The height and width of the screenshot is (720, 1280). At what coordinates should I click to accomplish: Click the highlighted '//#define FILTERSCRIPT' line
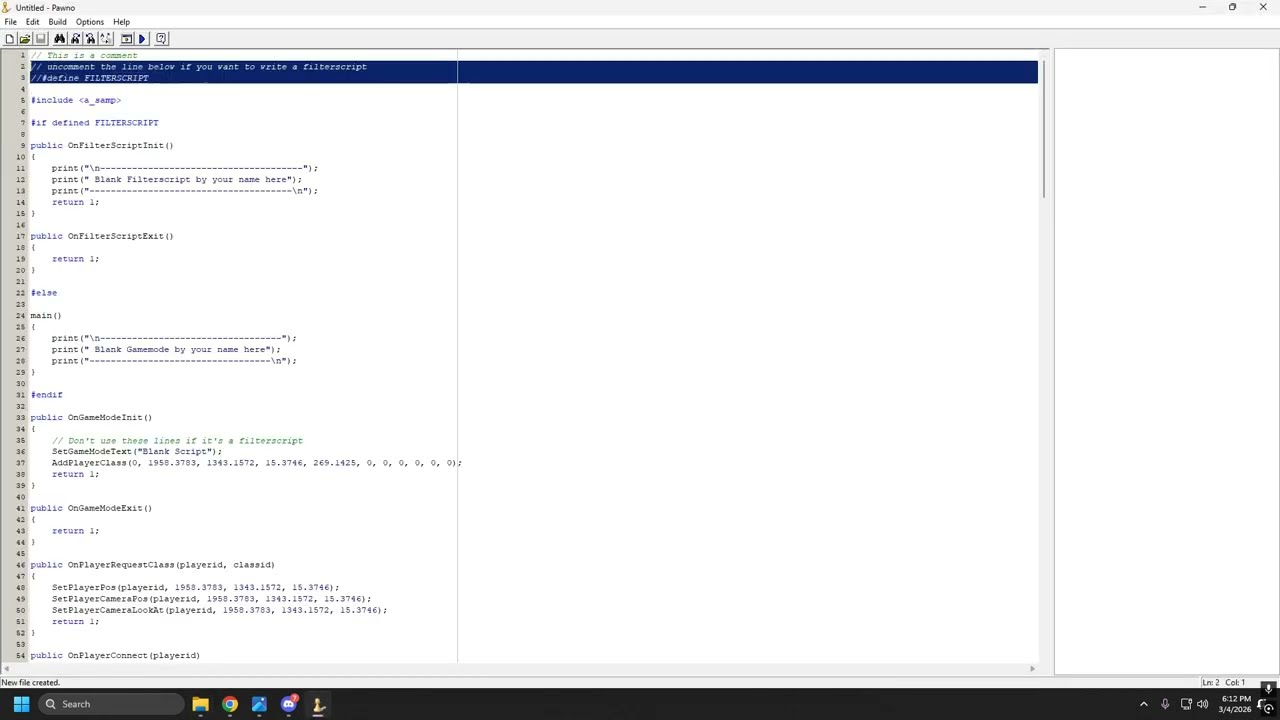coord(90,78)
